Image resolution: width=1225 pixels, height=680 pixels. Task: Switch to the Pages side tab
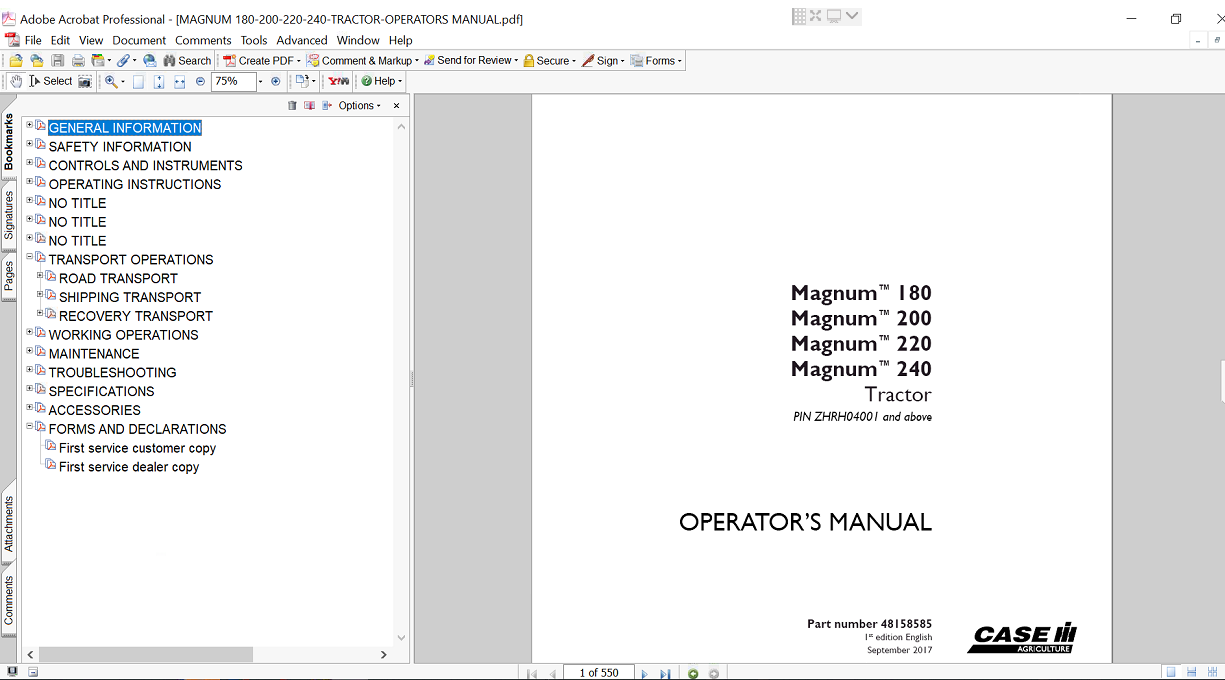[x=9, y=276]
